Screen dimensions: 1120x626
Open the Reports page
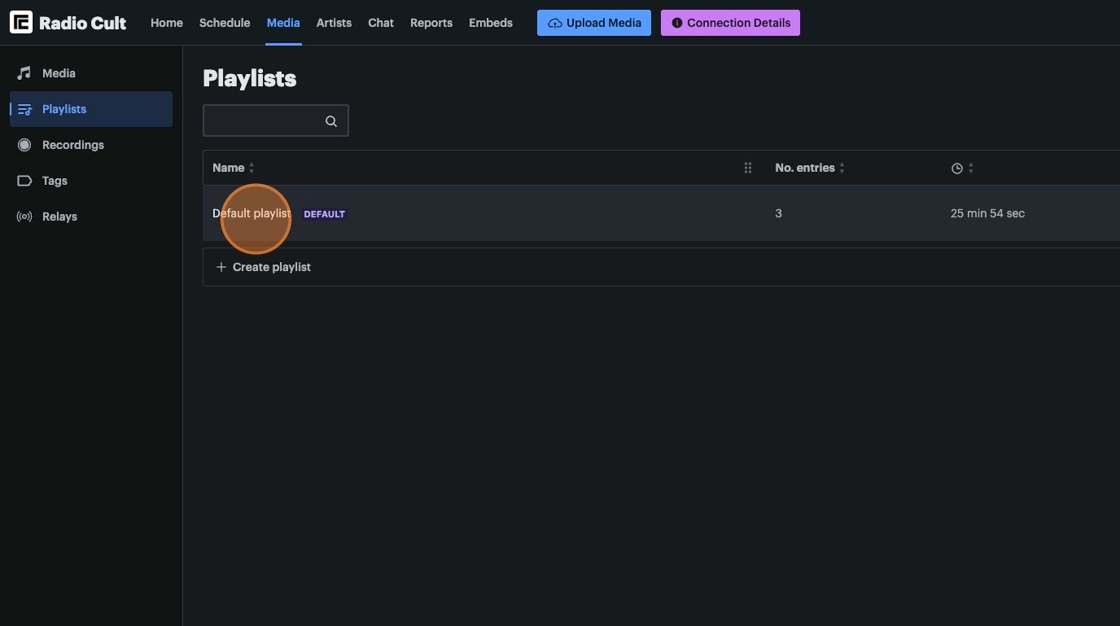coord(431,23)
